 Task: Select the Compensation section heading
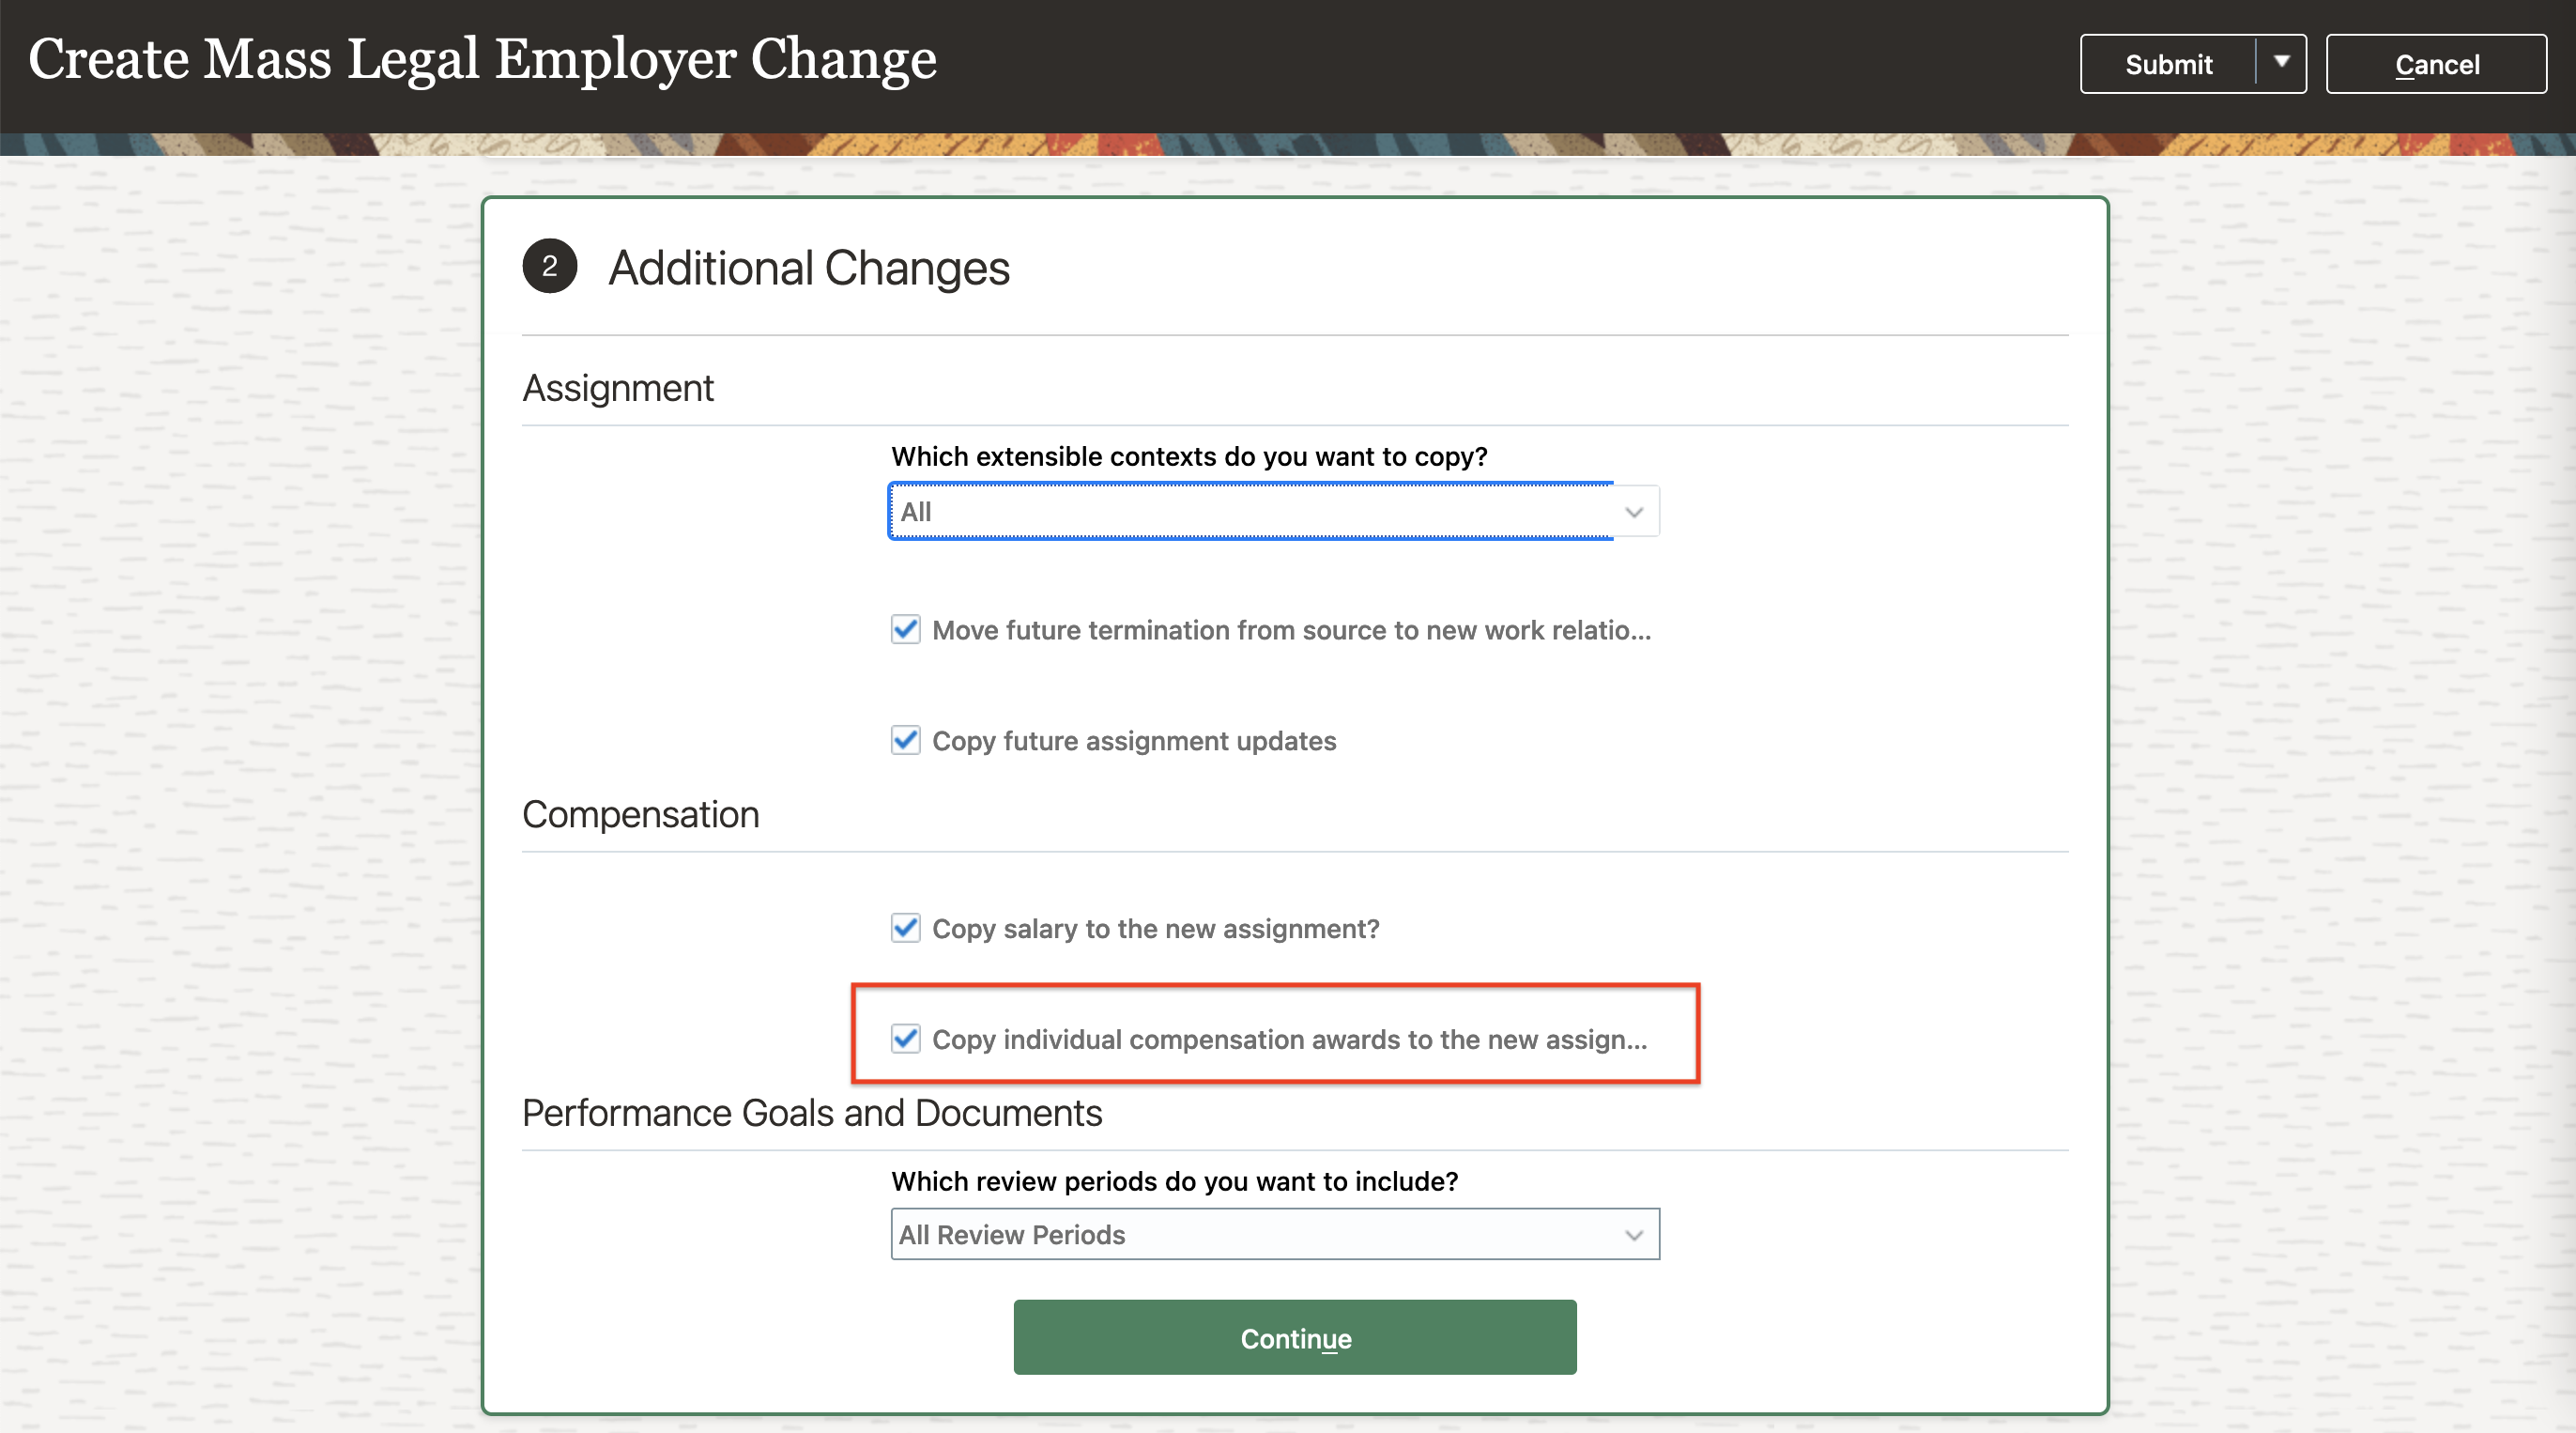click(640, 815)
